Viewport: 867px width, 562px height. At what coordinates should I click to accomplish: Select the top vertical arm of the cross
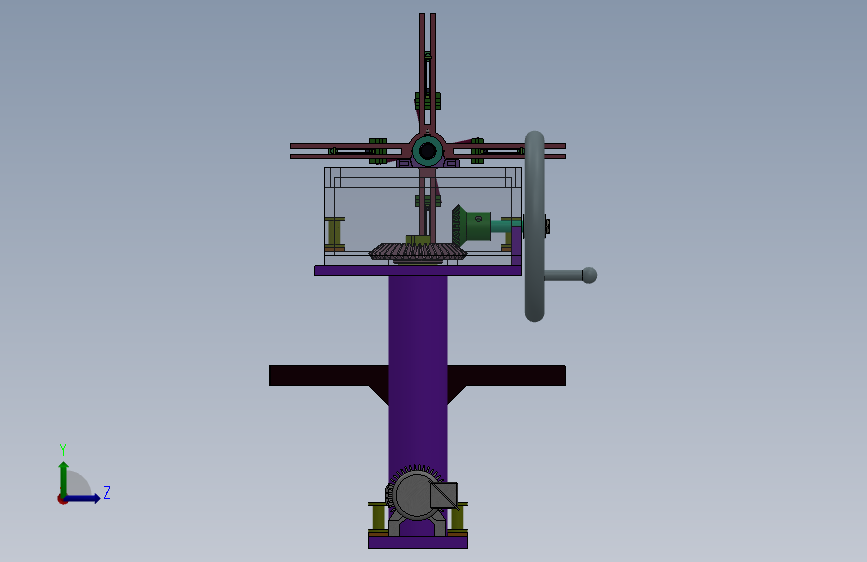tap(427, 72)
